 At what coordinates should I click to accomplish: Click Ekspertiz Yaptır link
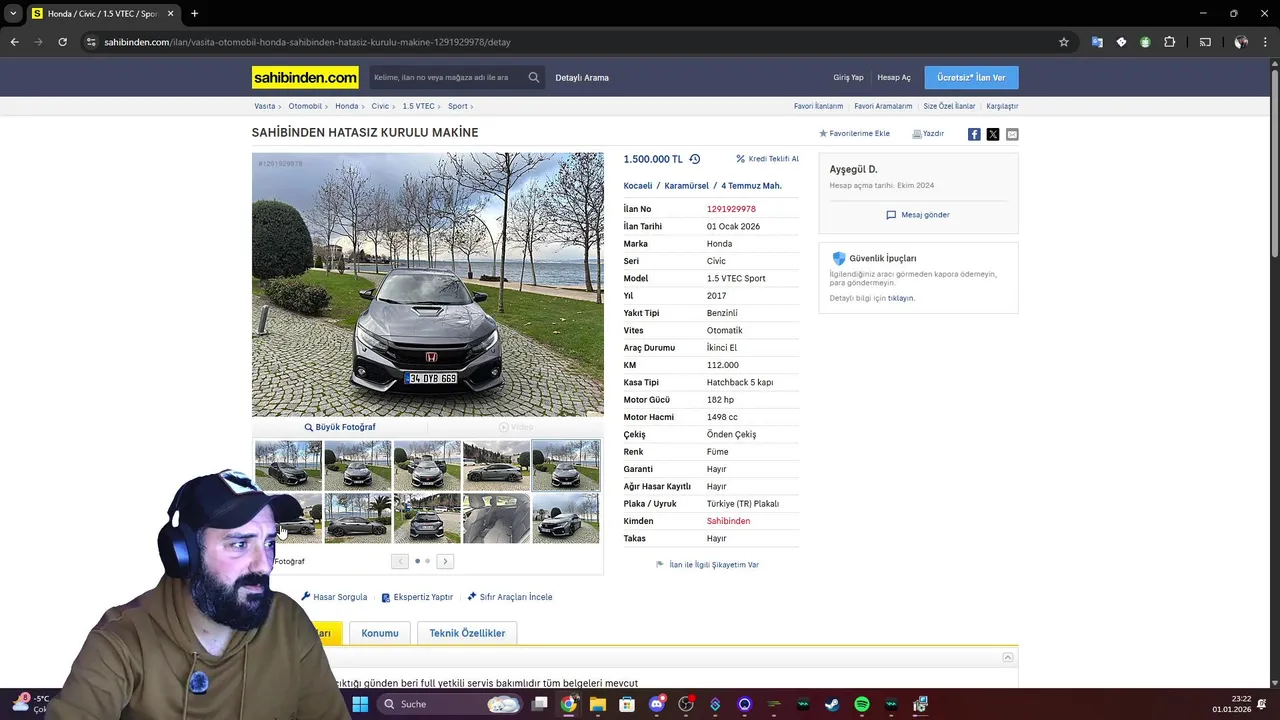click(x=417, y=597)
